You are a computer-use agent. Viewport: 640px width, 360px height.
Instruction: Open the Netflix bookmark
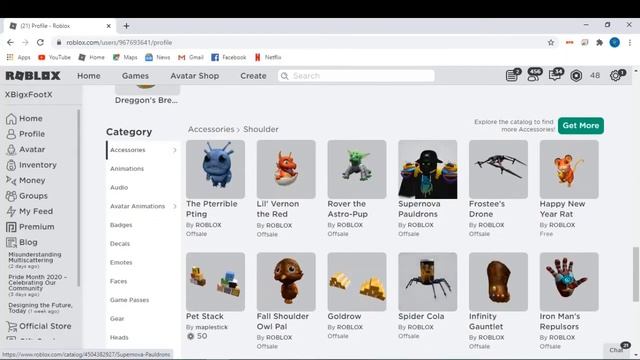tap(268, 58)
